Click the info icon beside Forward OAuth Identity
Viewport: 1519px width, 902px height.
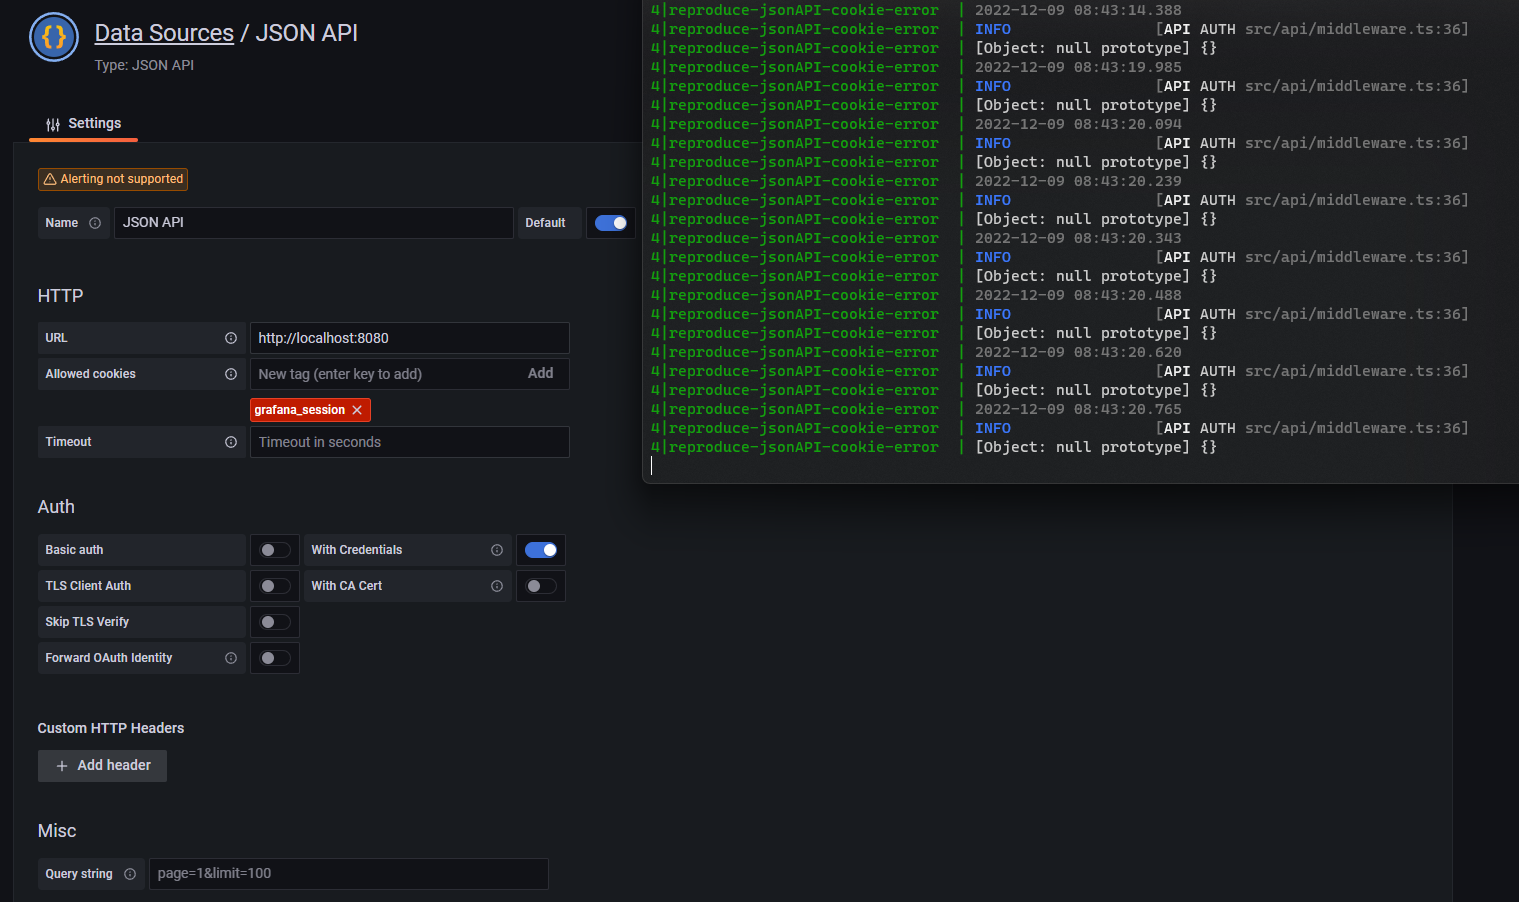click(x=231, y=658)
